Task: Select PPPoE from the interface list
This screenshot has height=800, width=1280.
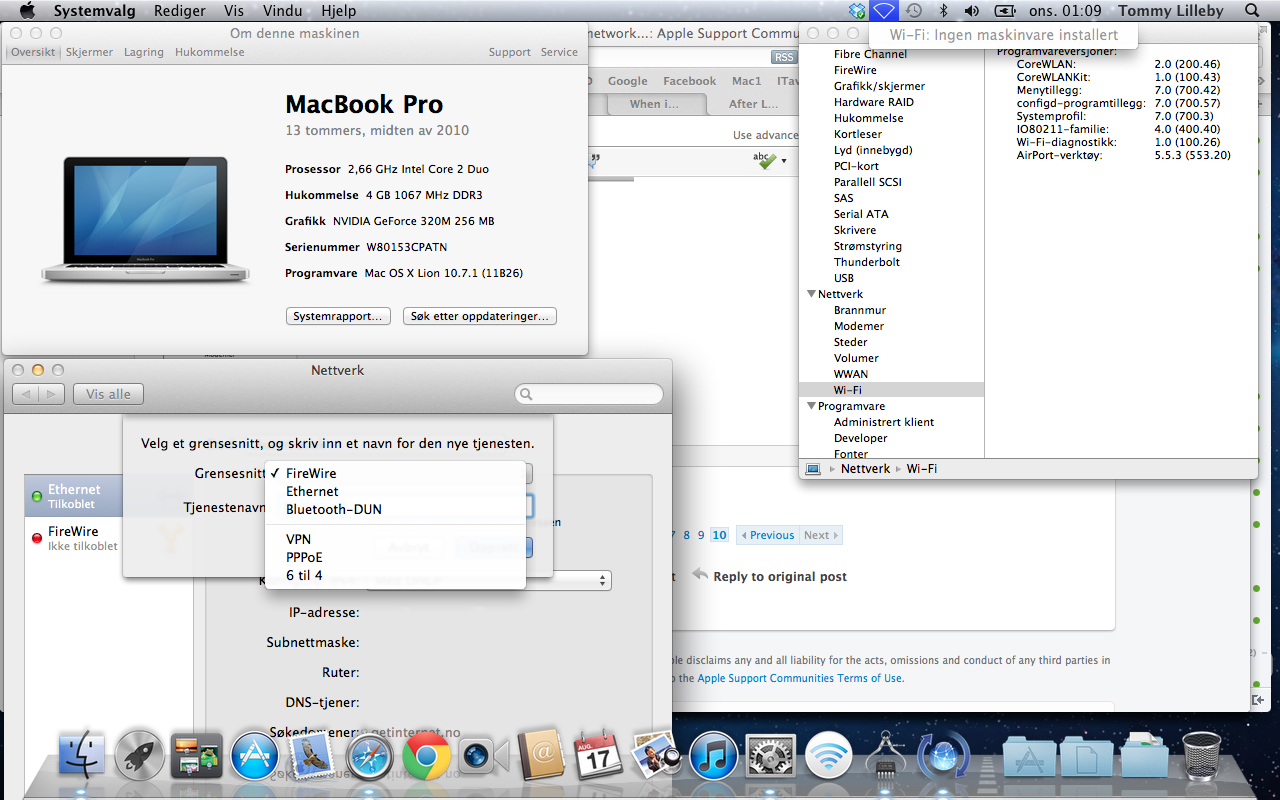Action: pyautogui.click(x=396, y=557)
